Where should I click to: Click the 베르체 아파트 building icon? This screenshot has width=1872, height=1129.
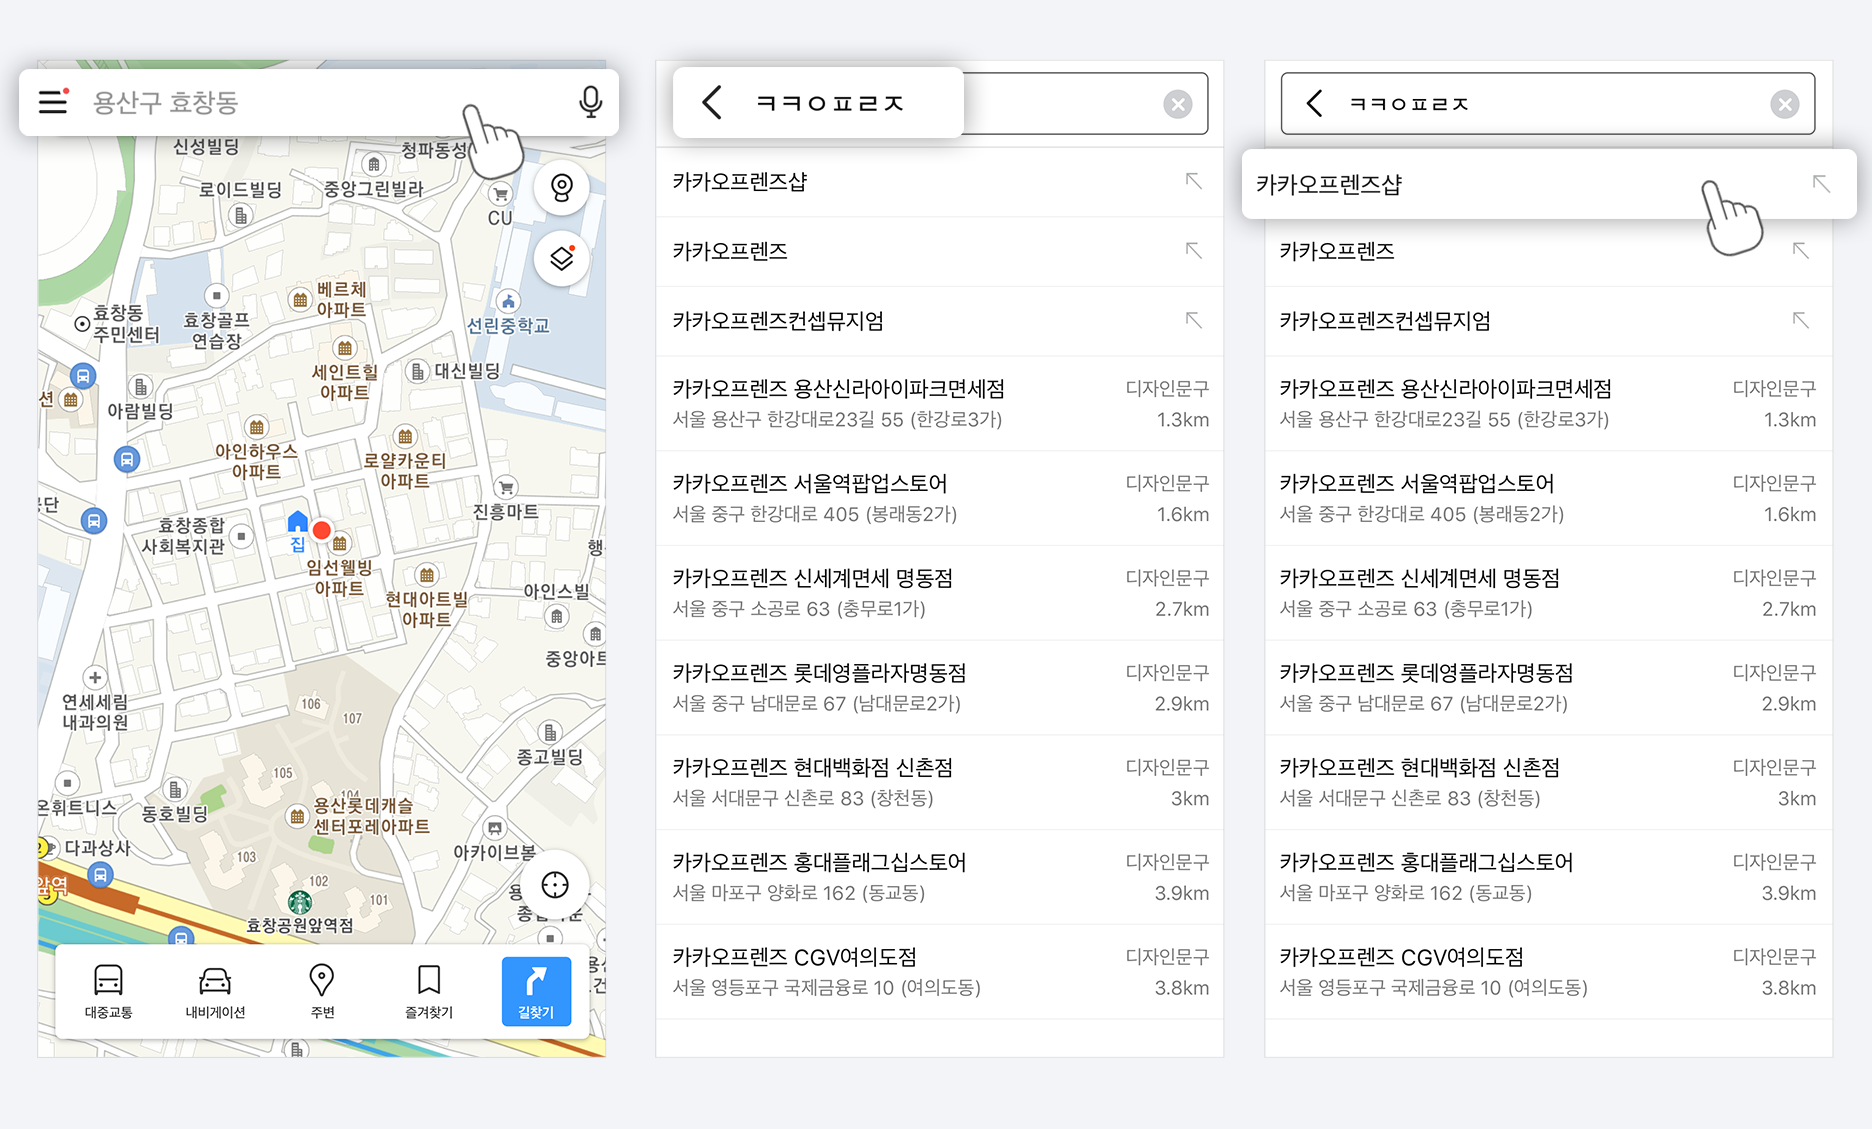click(299, 300)
